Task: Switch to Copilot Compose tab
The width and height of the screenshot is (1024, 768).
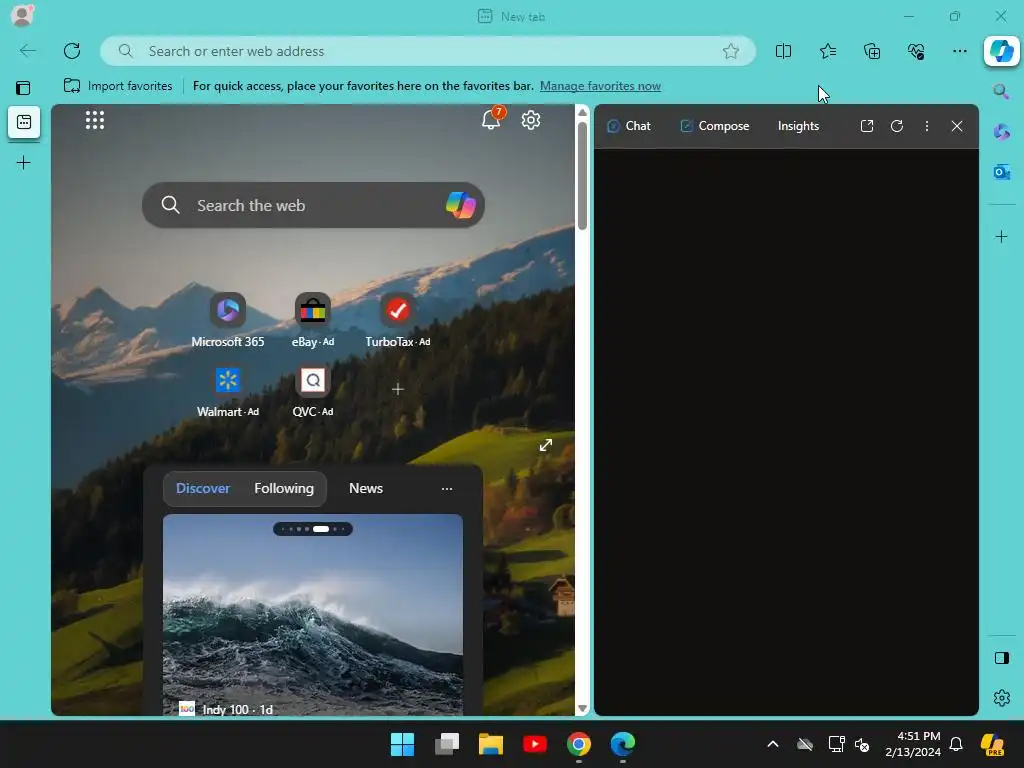Action: pos(714,126)
